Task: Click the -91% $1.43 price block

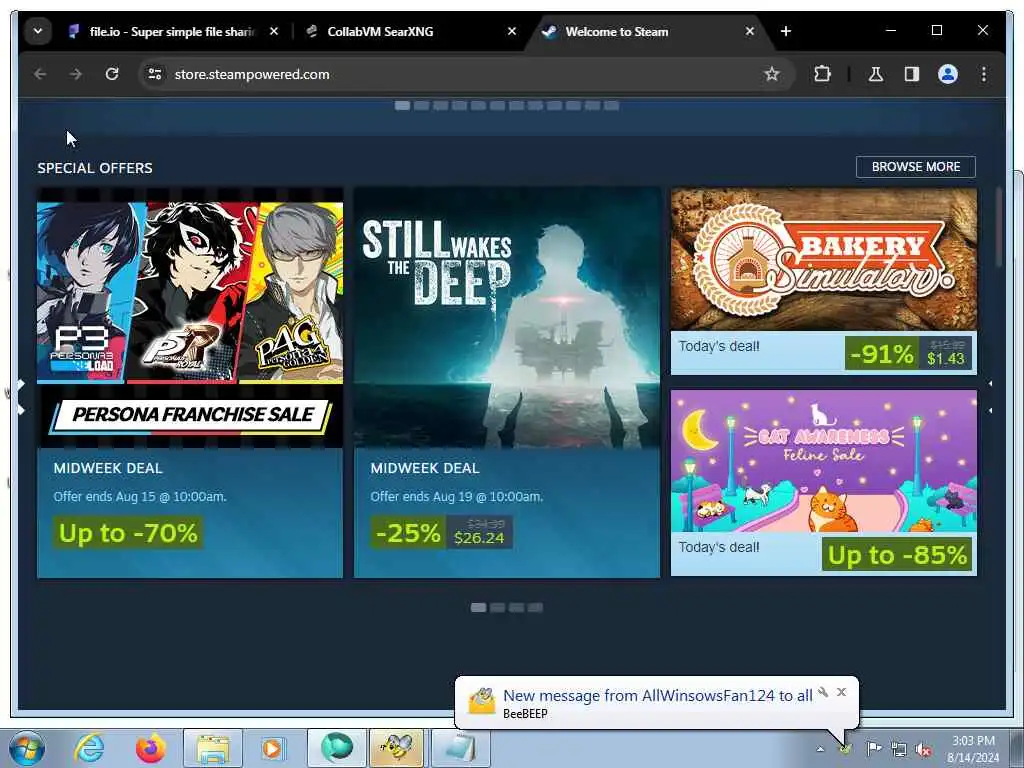Action: [x=908, y=353]
